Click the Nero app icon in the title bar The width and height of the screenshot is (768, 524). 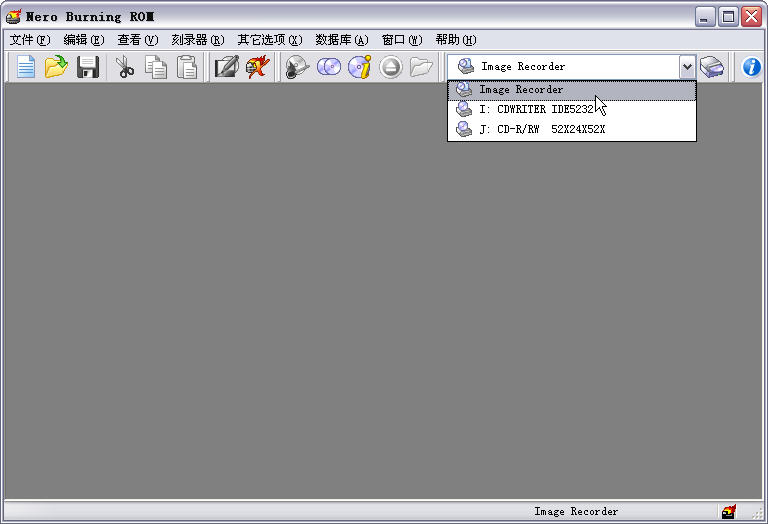pos(13,16)
